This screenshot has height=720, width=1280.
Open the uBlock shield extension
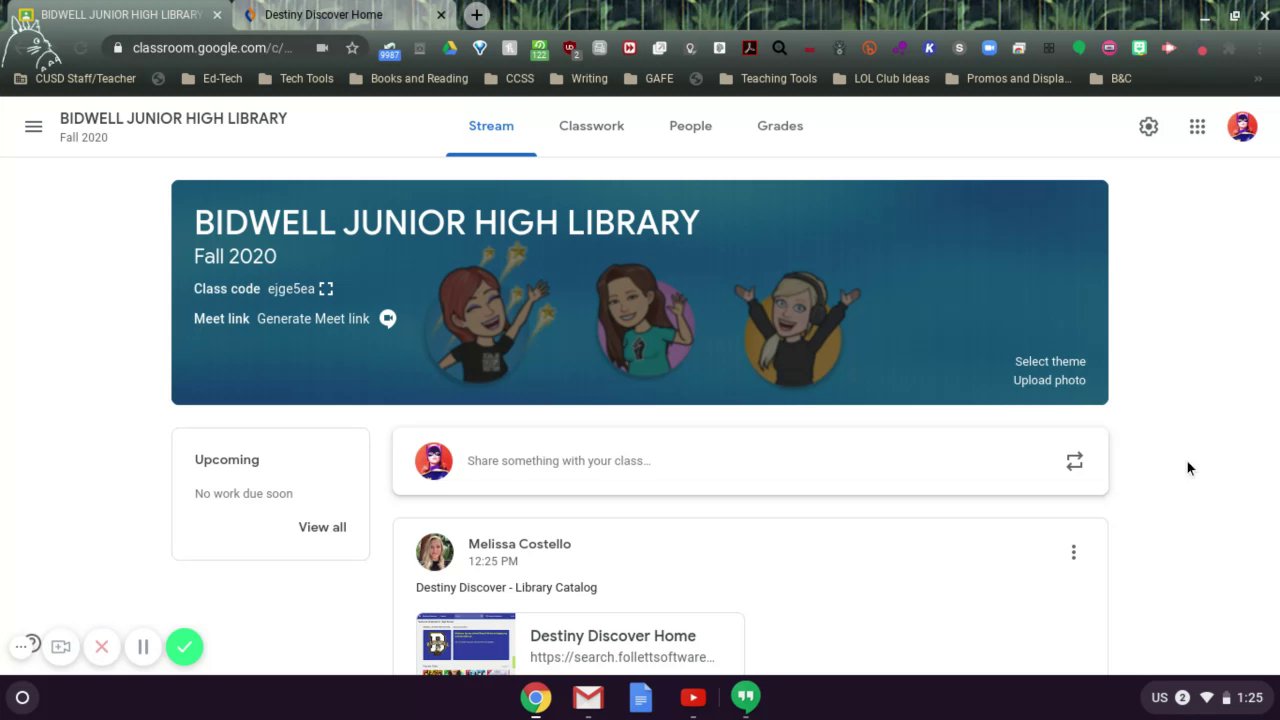(x=569, y=48)
